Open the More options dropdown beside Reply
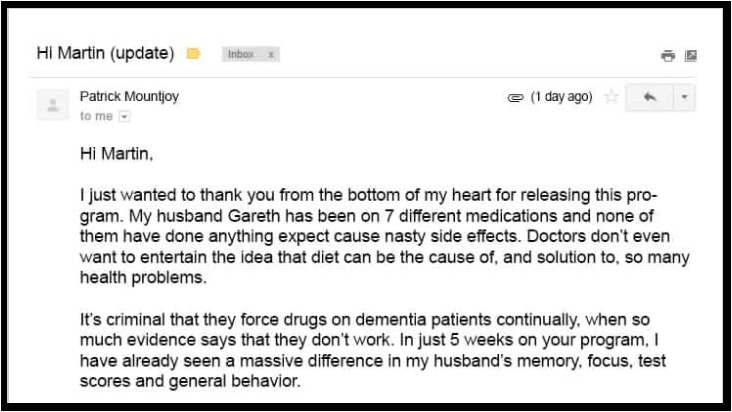The width and height of the screenshot is (732, 412). (684, 97)
